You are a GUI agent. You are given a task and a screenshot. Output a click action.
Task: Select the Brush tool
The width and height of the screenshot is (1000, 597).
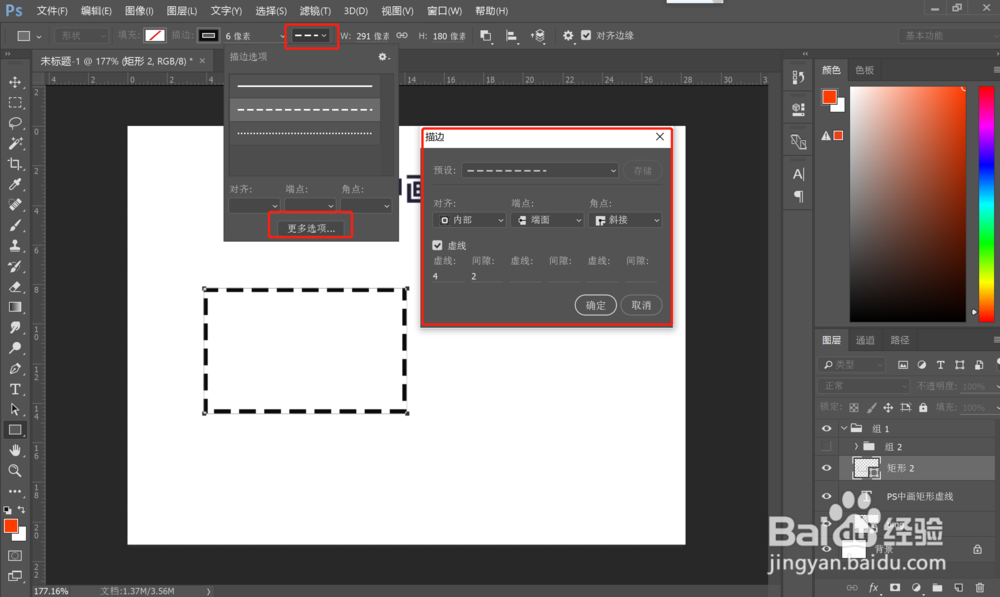[x=15, y=225]
